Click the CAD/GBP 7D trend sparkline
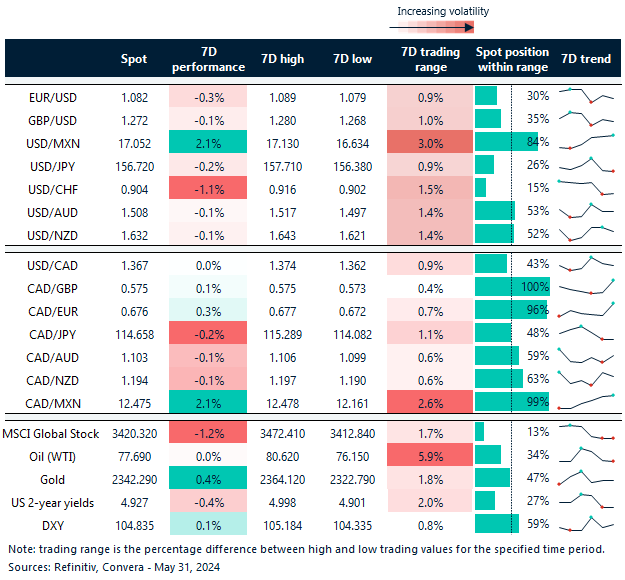 coord(586,287)
